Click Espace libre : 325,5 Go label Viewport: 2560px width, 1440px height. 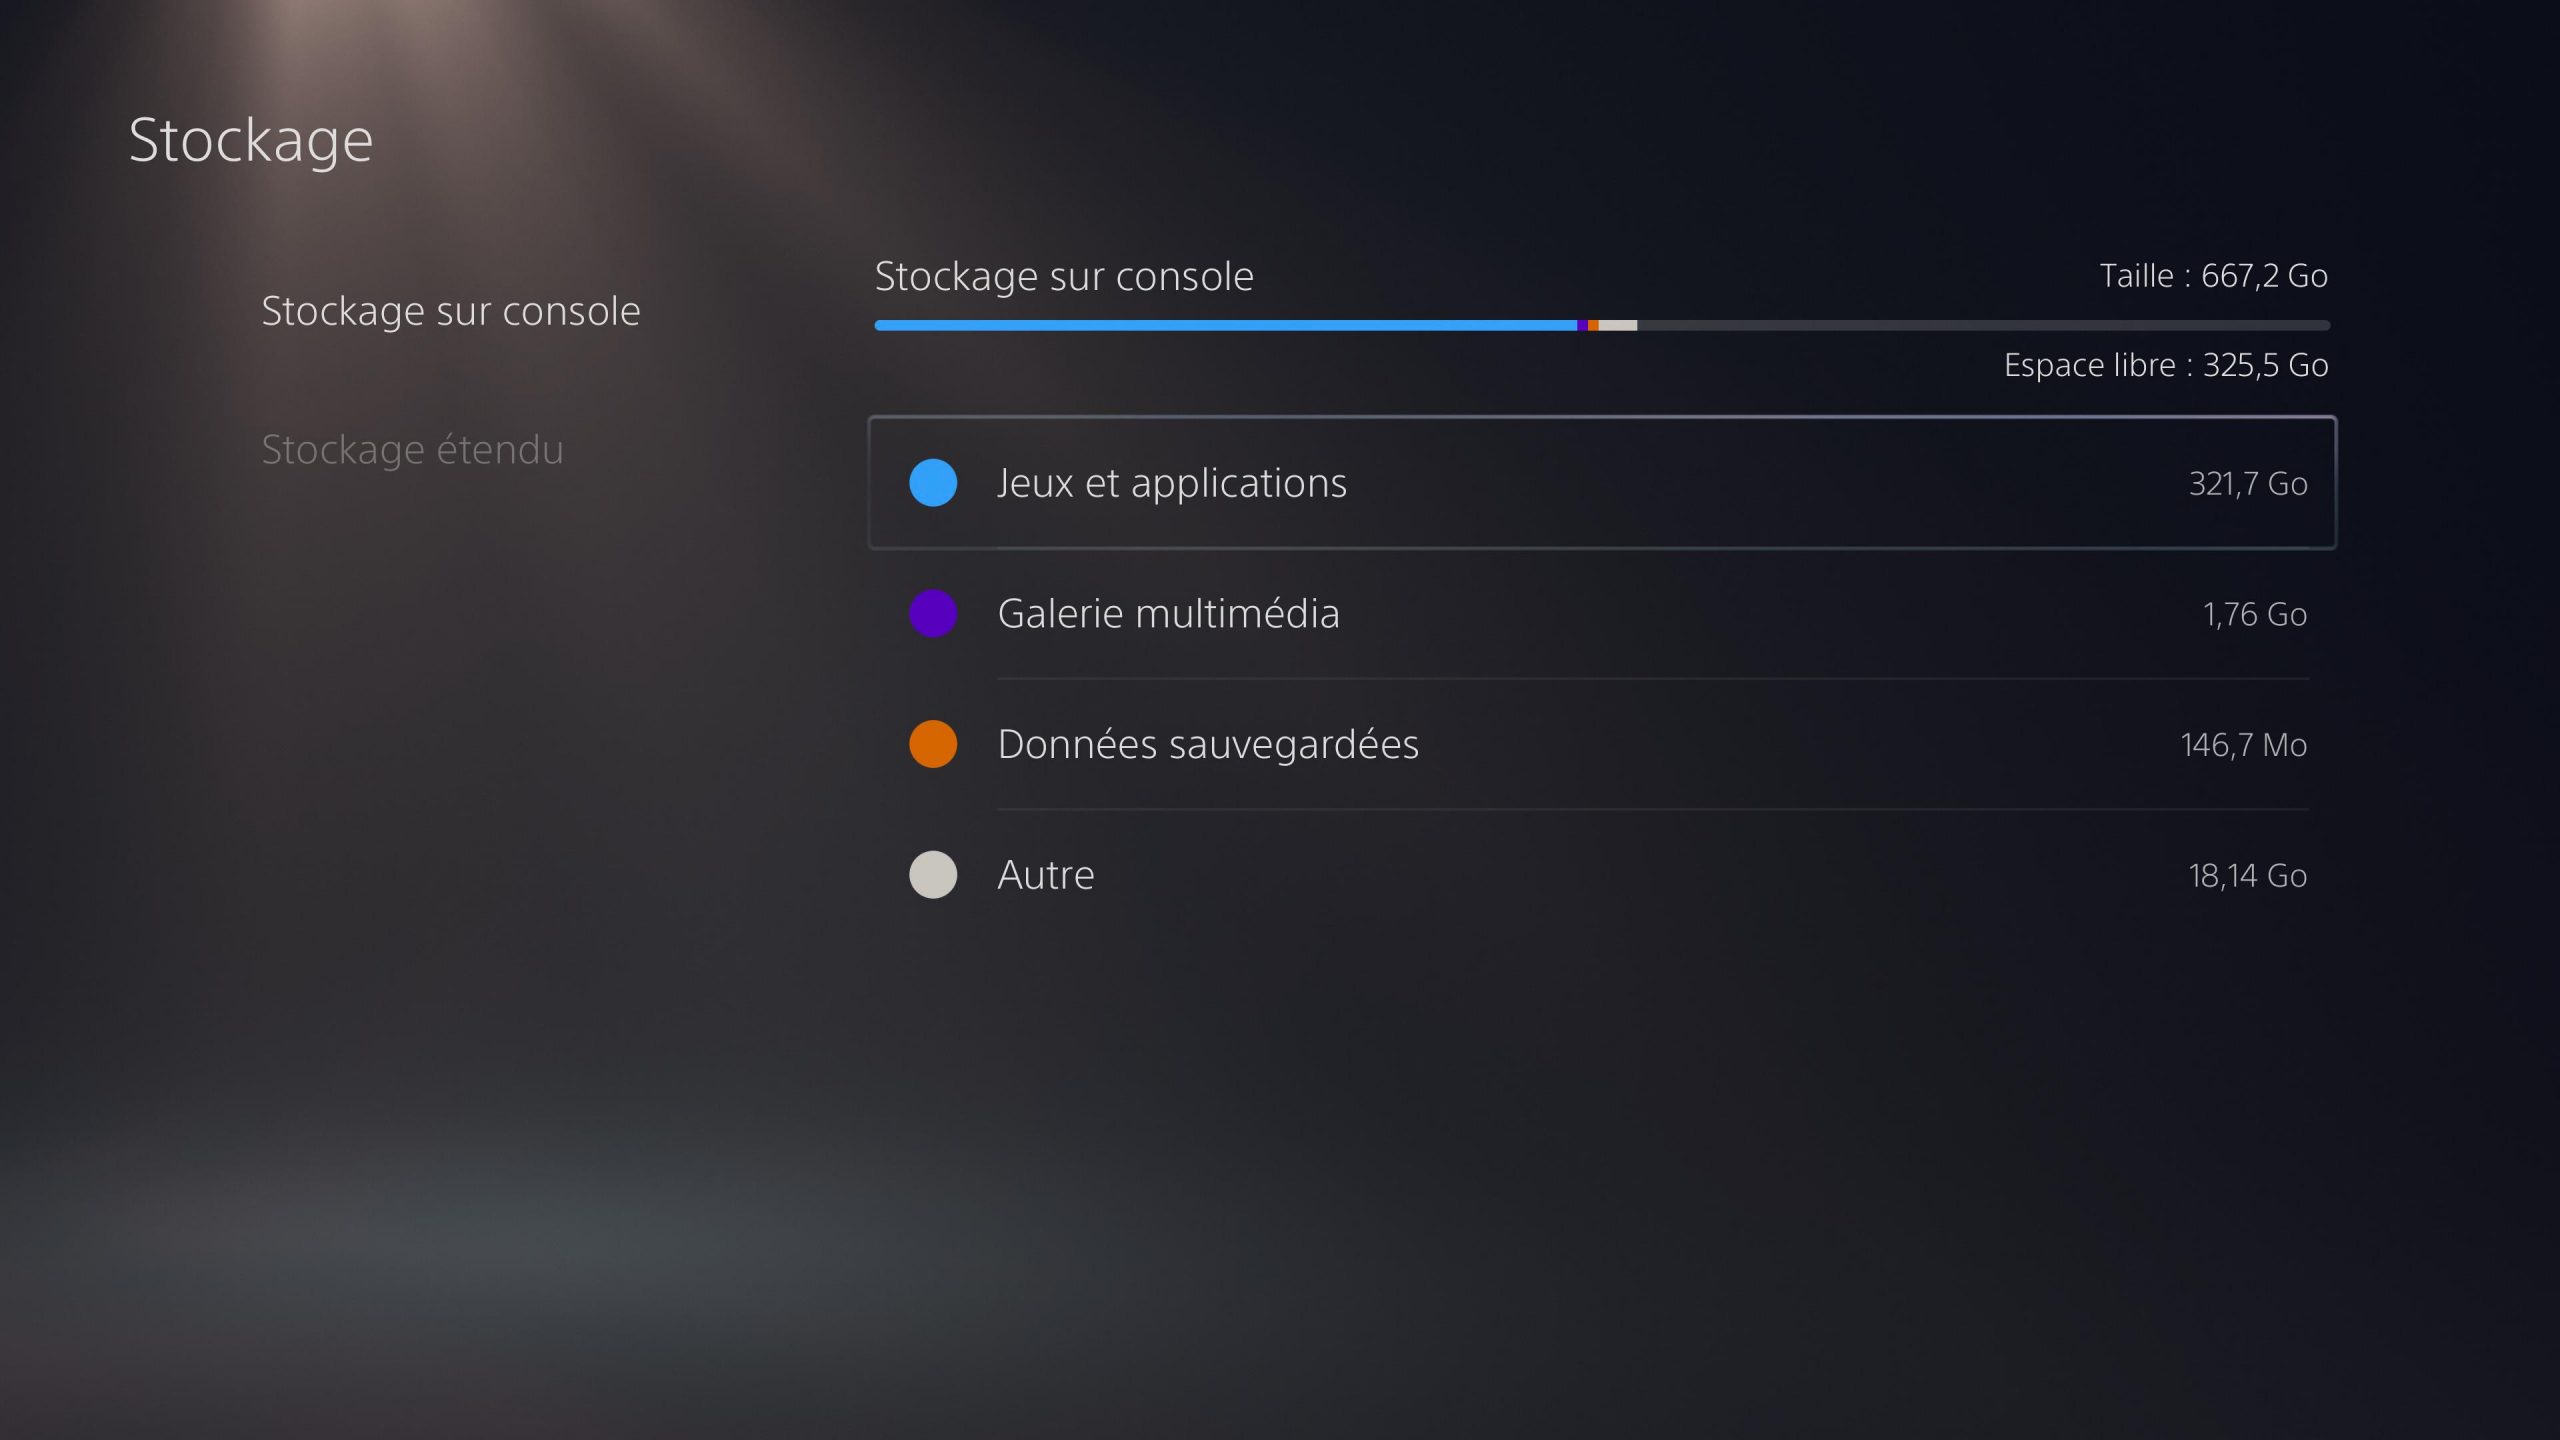tap(2165, 365)
